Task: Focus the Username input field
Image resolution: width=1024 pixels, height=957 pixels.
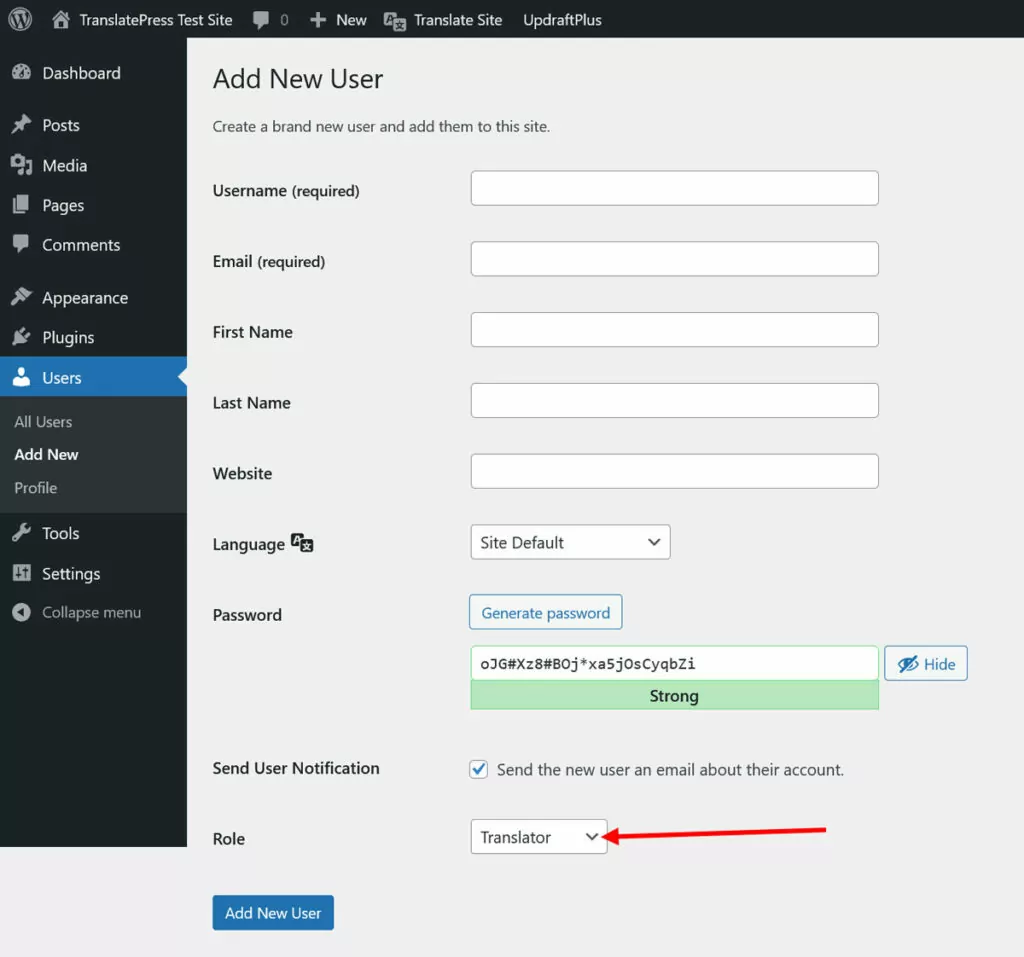Action: [674, 188]
